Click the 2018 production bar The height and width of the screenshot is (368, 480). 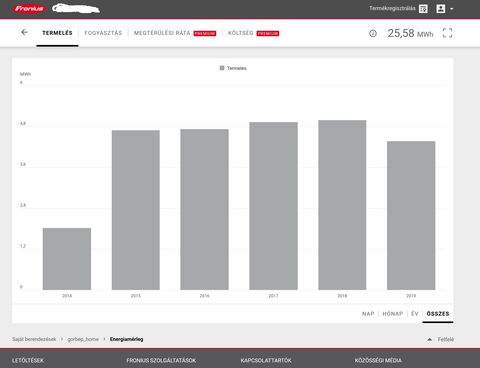click(342, 205)
